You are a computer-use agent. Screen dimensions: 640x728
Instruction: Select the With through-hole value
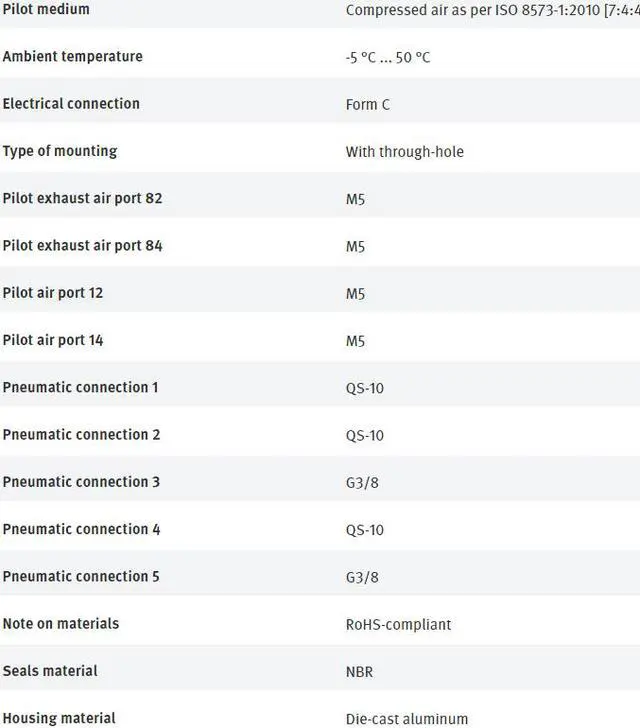coord(405,152)
